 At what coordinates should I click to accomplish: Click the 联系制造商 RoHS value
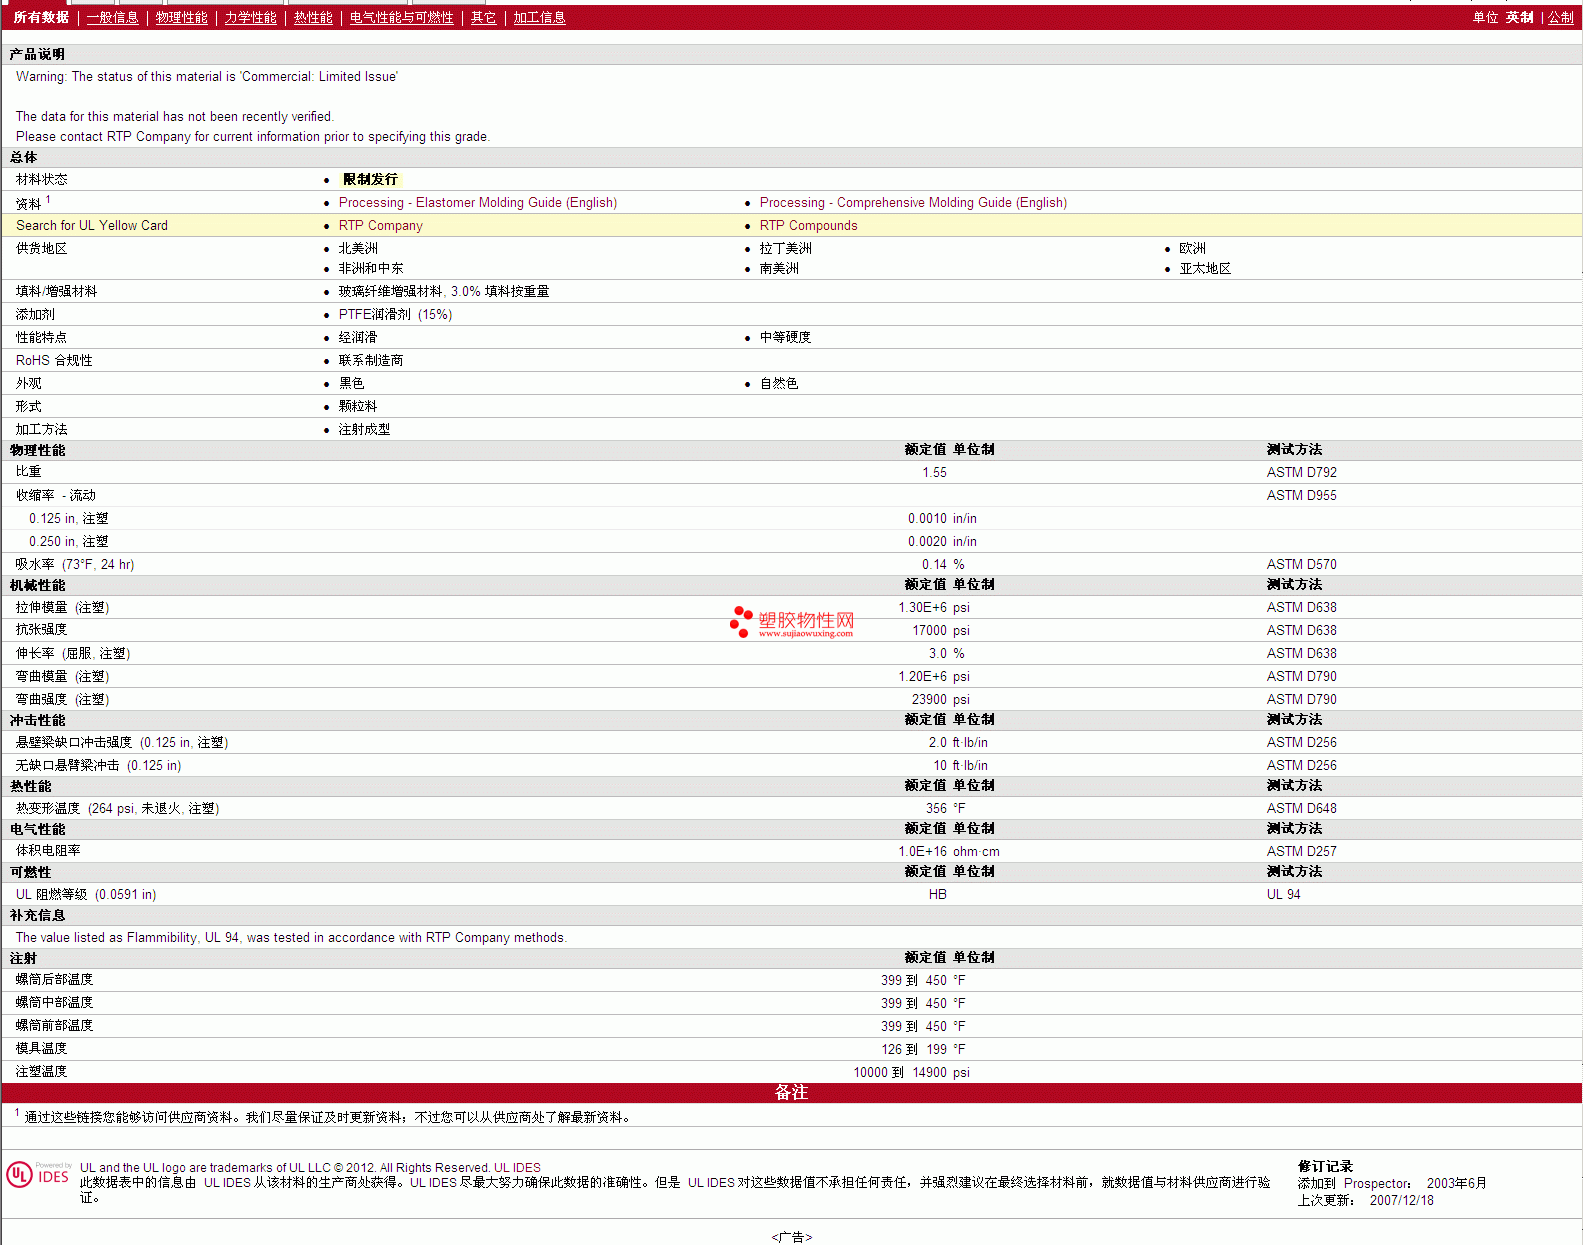(371, 360)
